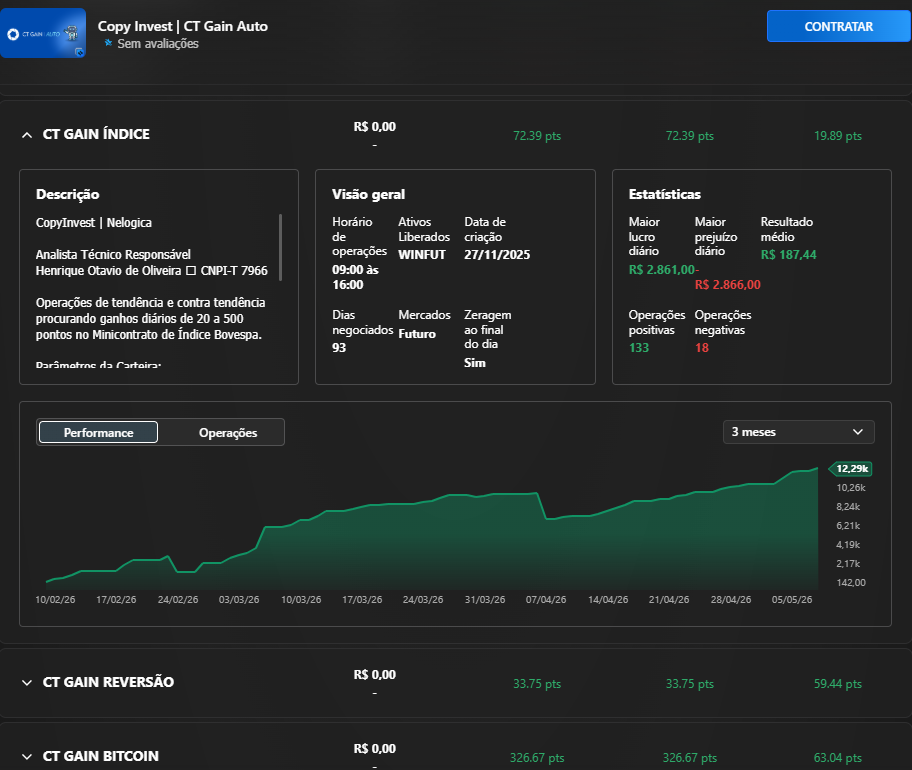Click the 63.04 pts value in the BITCOIN row
This screenshot has width=912, height=770.
838,758
